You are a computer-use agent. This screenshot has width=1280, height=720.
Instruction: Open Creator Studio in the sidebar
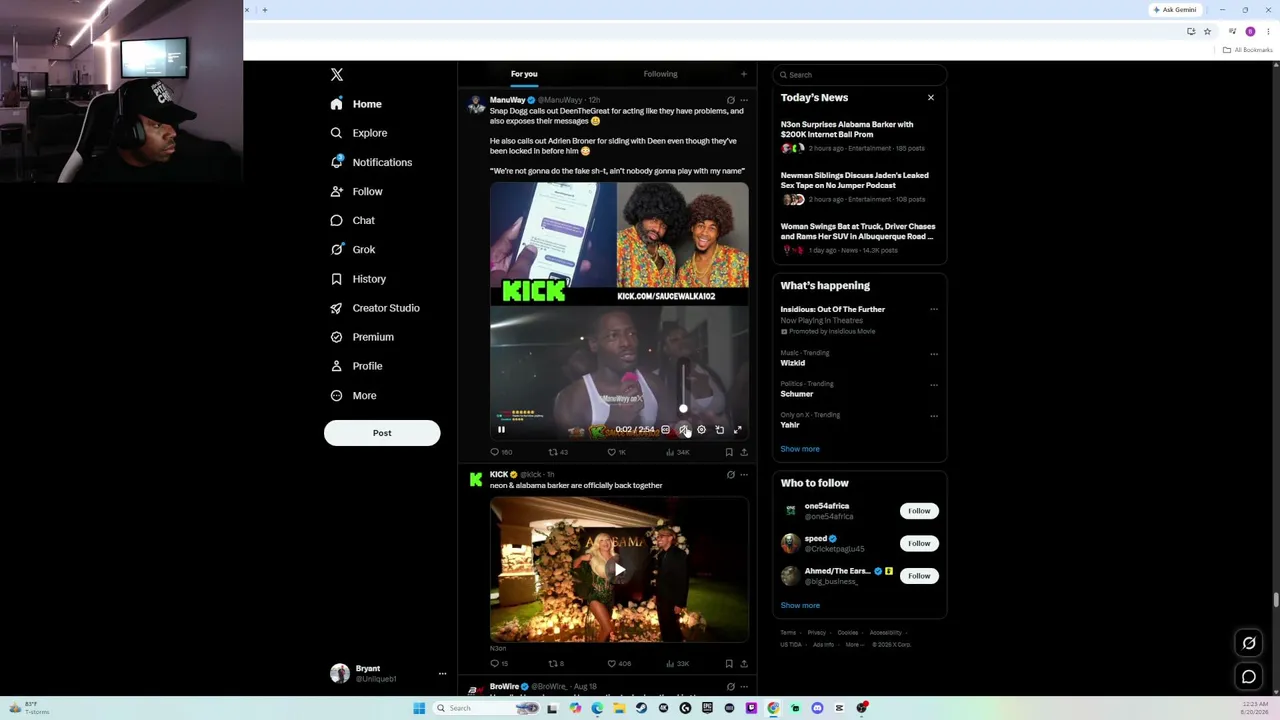[x=375, y=308]
